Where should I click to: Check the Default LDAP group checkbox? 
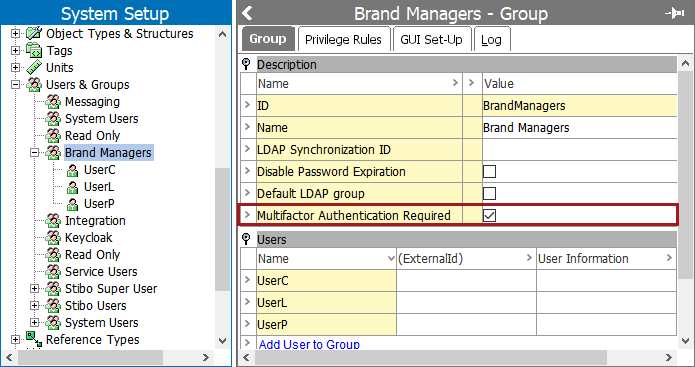click(489, 194)
